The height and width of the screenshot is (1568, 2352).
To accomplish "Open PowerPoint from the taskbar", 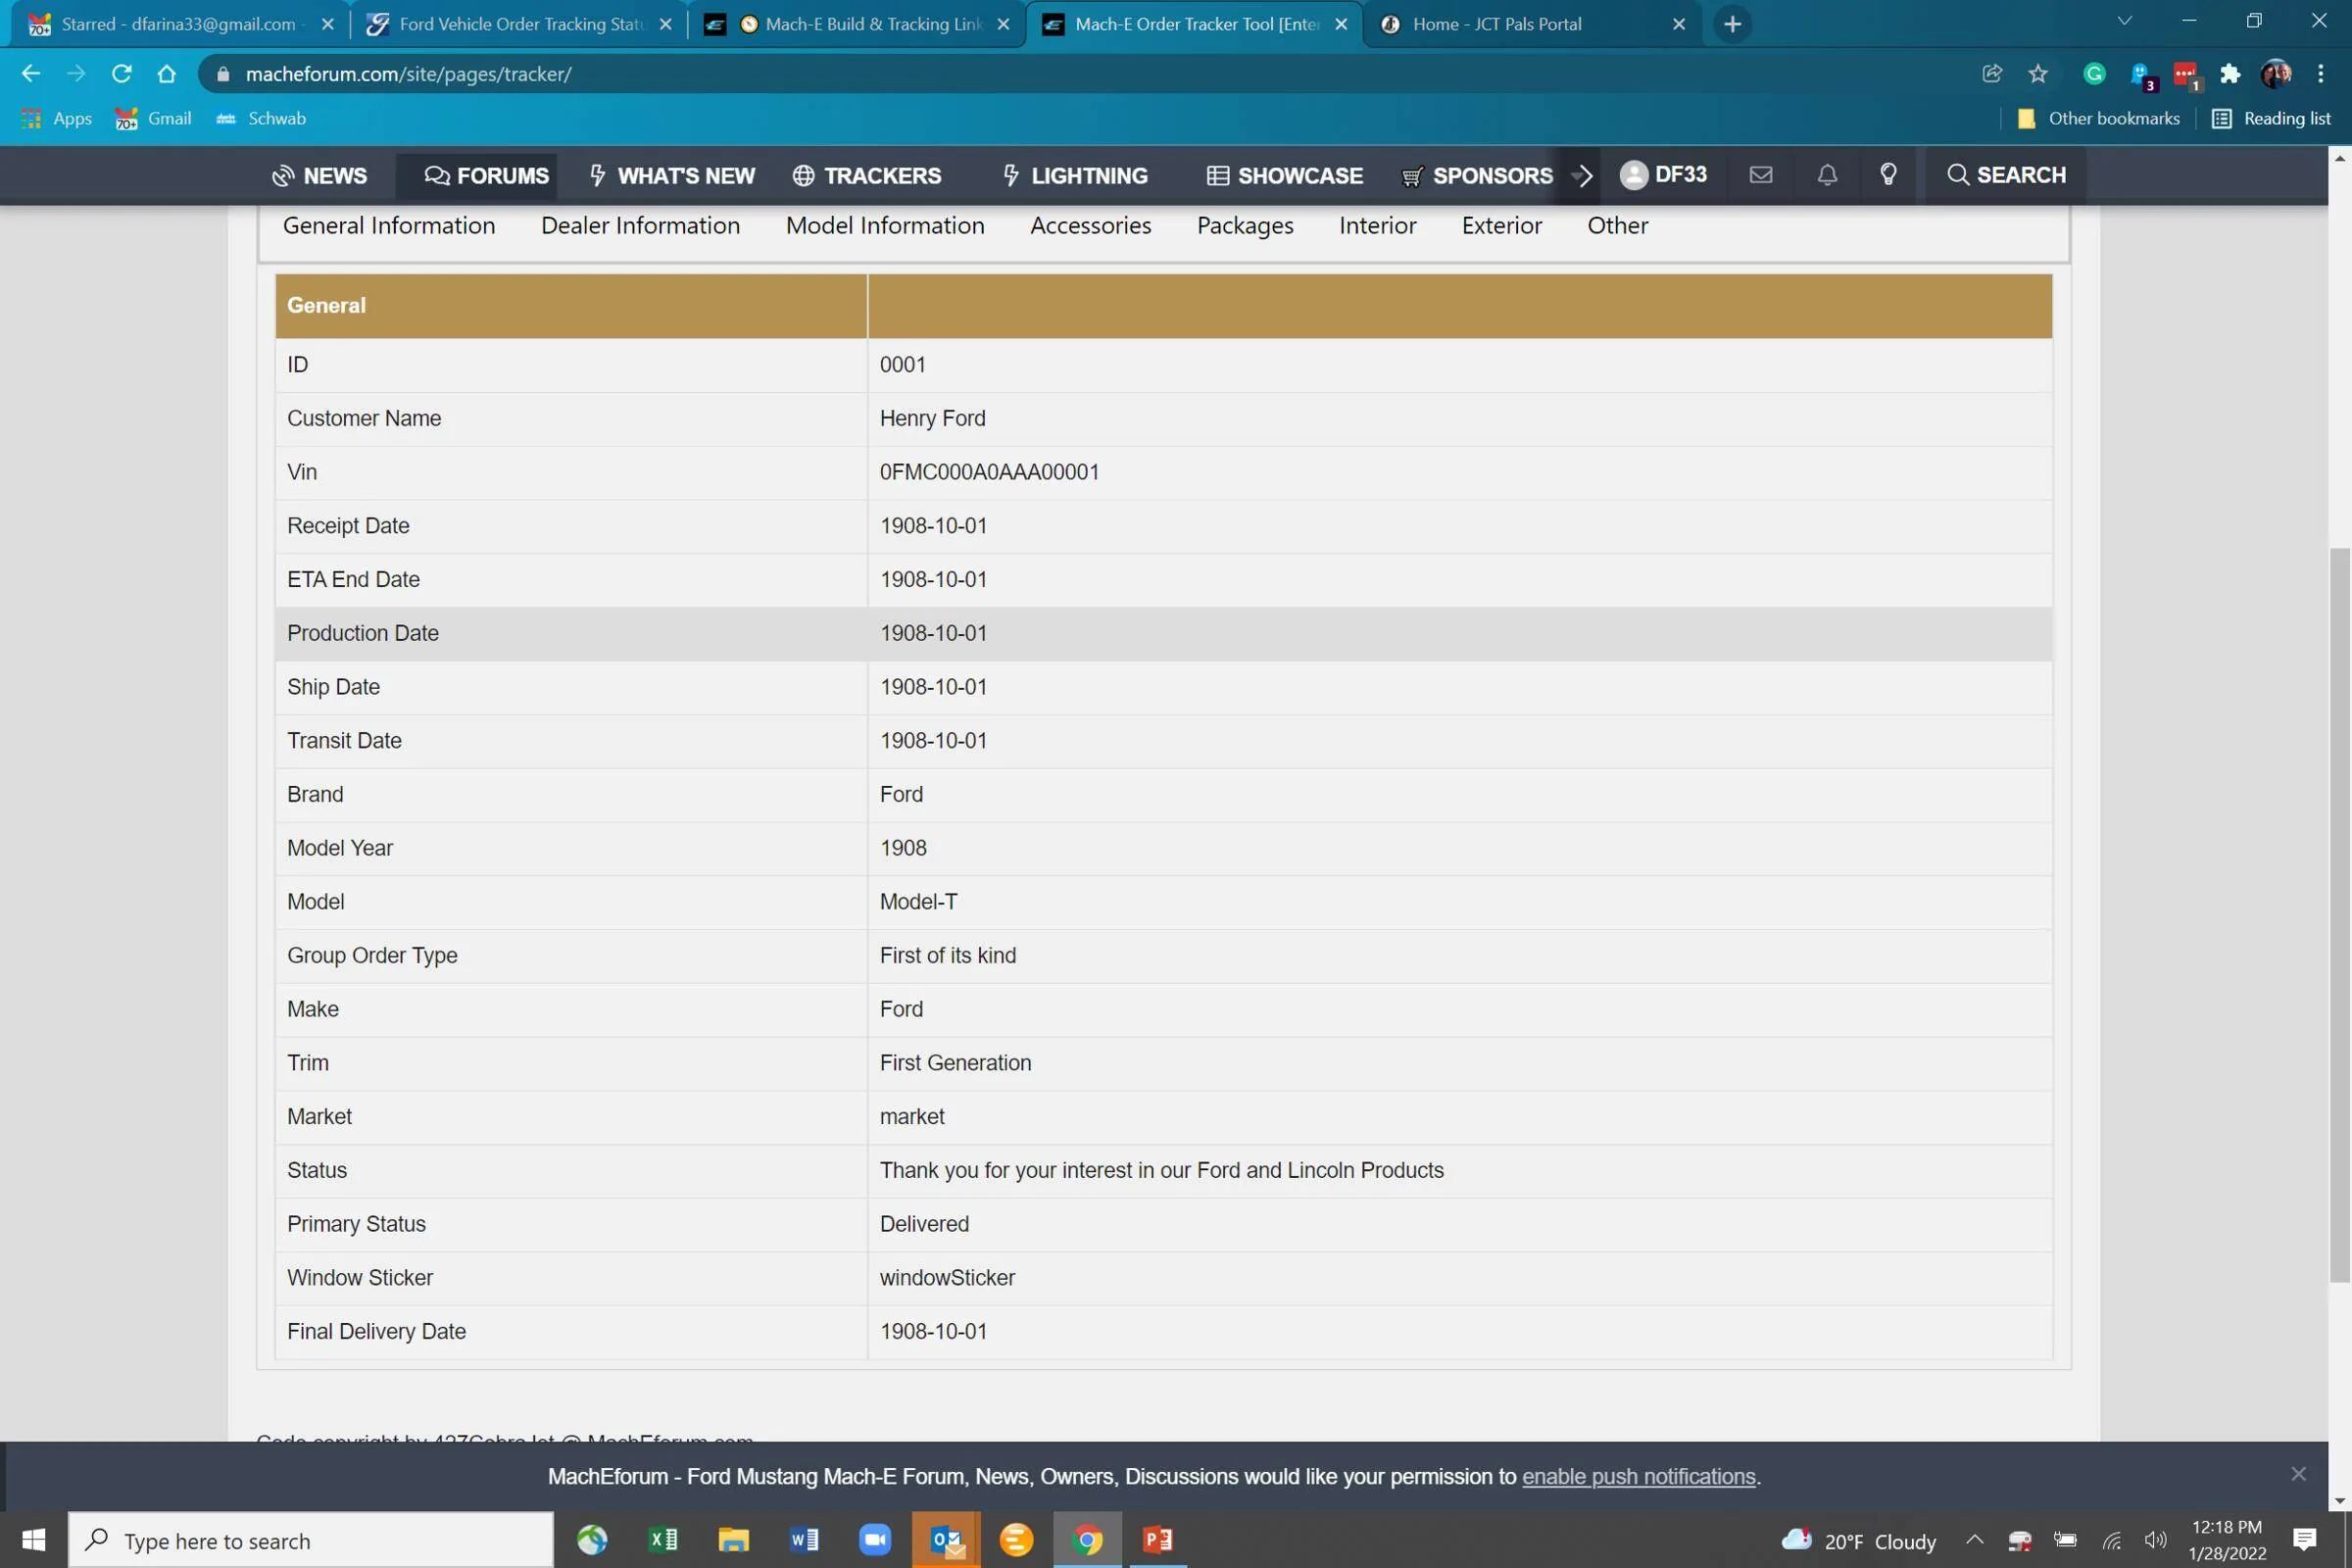I will pyautogui.click(x=1158, y=1540).
